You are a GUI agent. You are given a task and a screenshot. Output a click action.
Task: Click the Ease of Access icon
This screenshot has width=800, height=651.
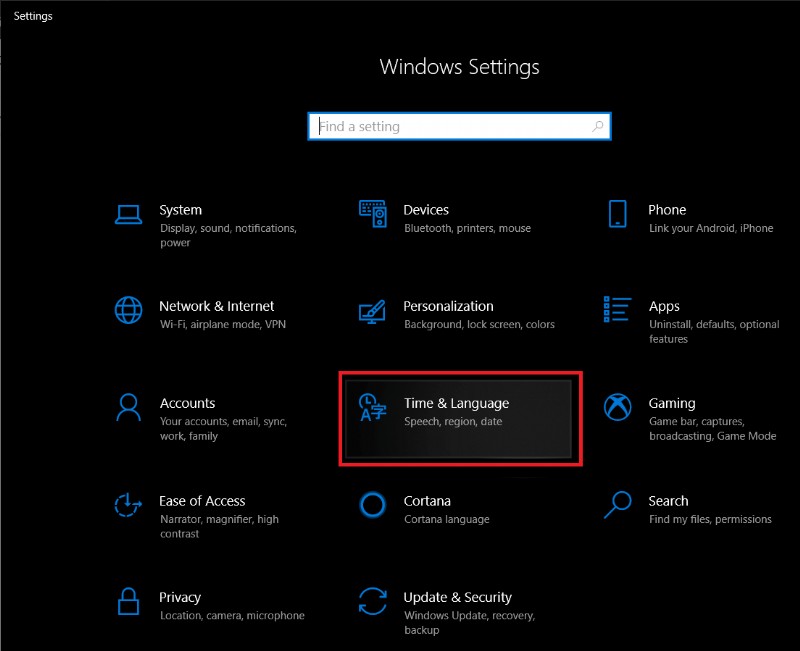[129, 504]
